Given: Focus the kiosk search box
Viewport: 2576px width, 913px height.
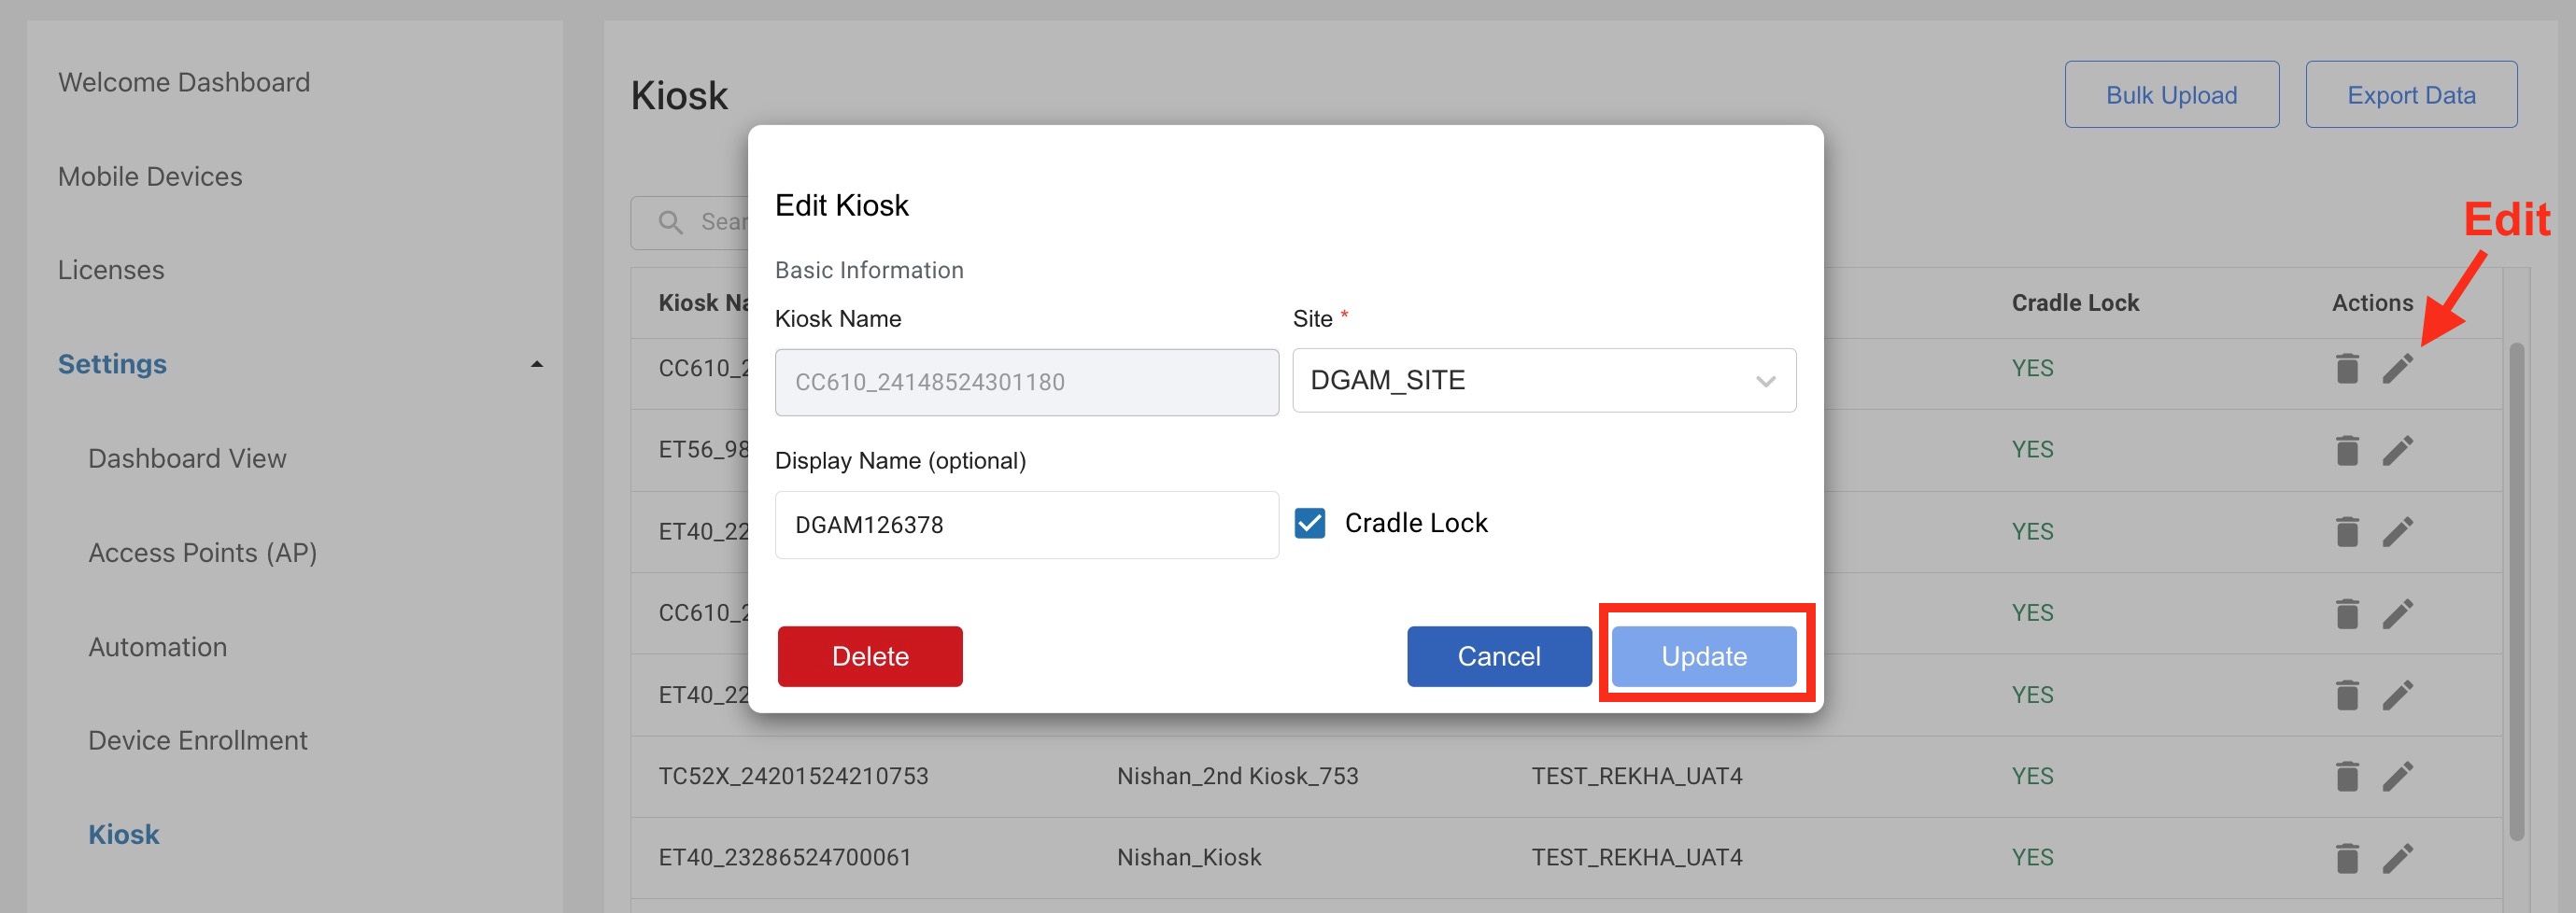Looking at the screenshot, I should (x=690, y=222).
